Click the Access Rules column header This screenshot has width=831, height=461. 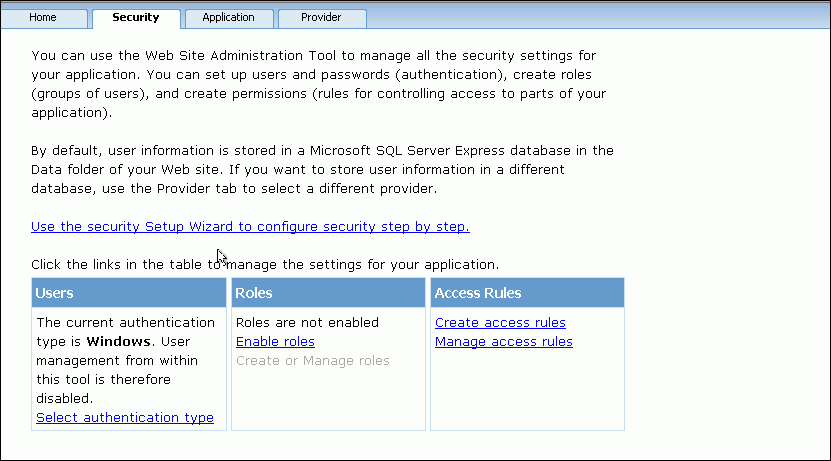click(527, 293)
